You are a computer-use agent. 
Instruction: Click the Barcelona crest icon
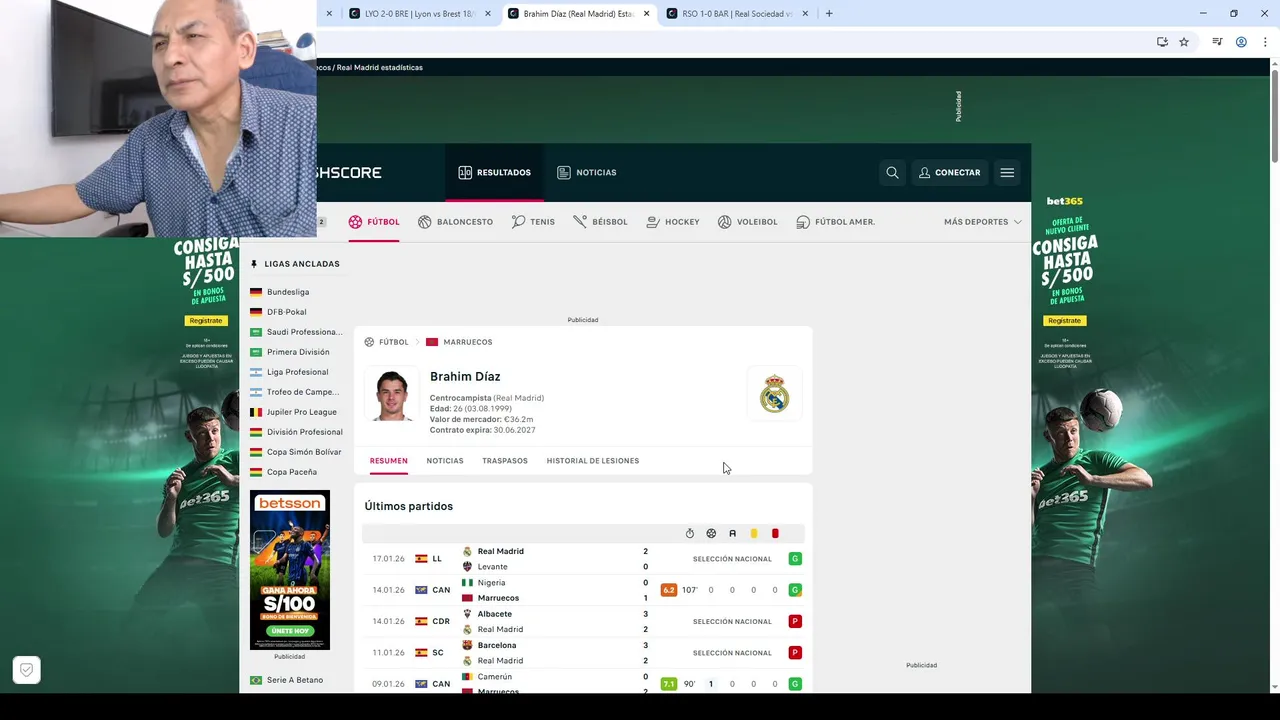[x=467, y=645]
